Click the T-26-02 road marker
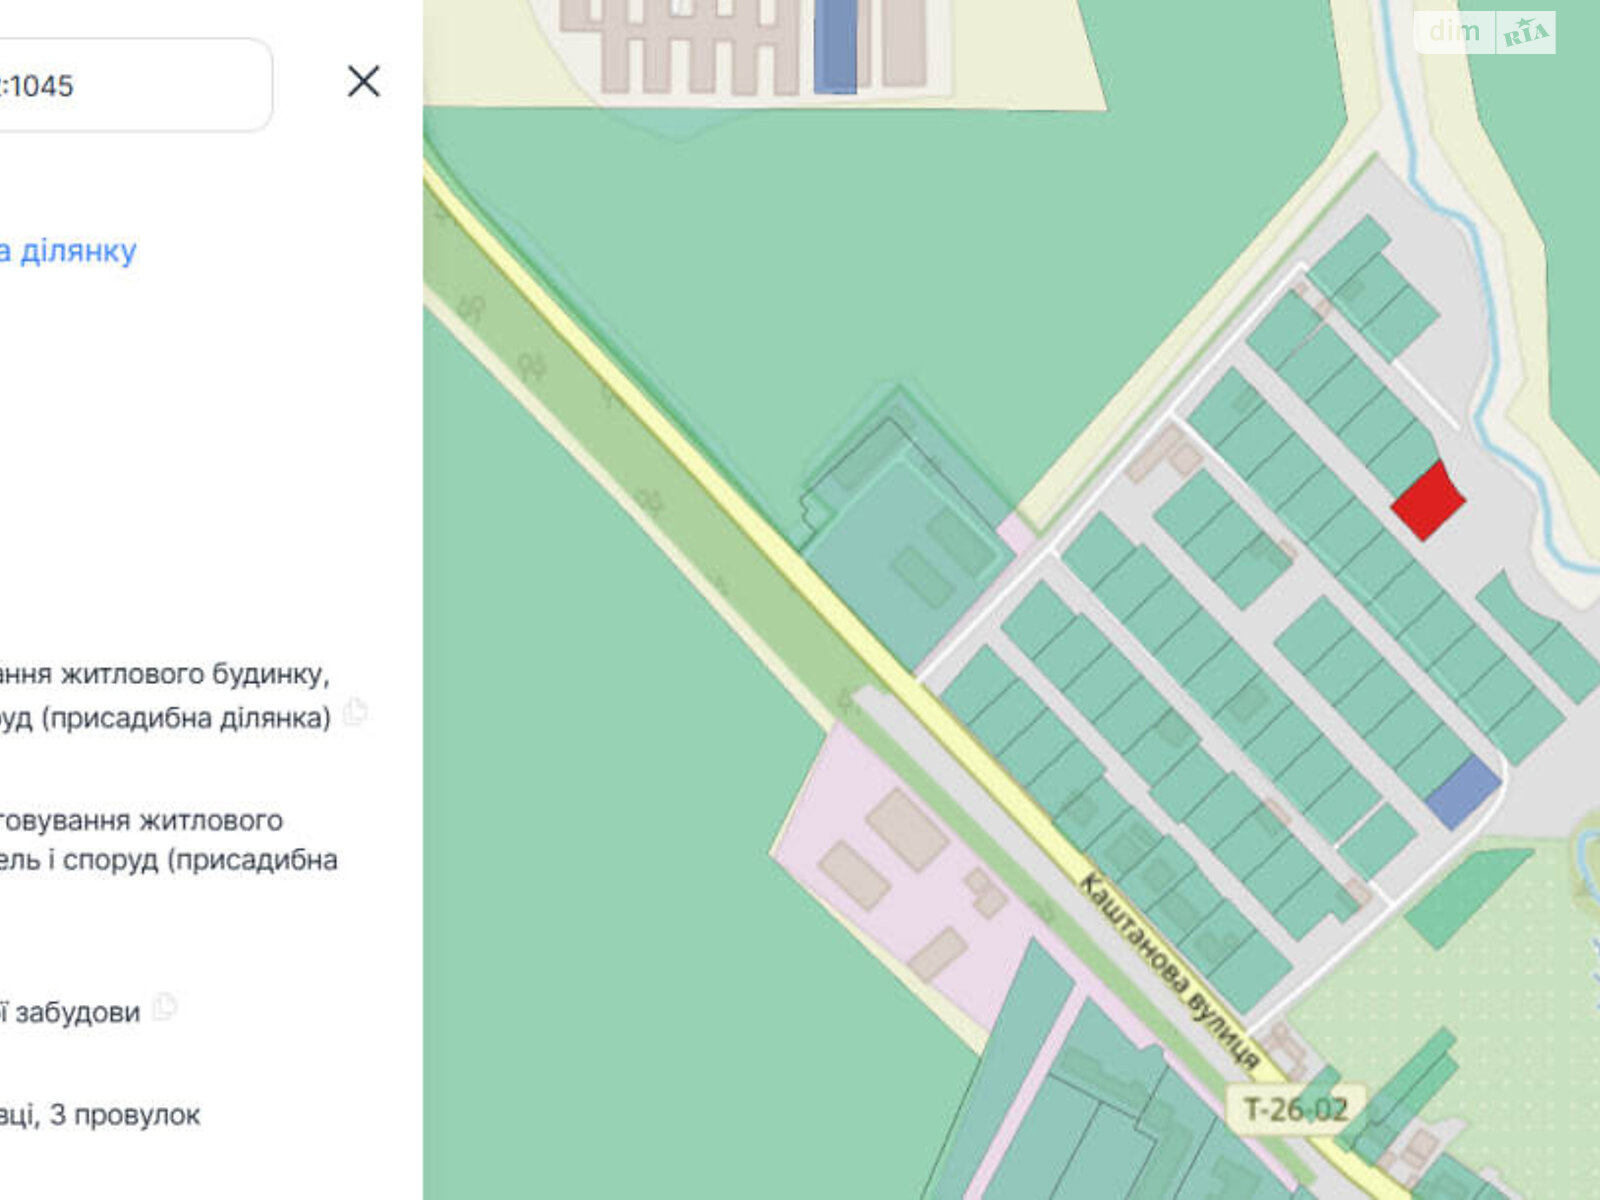 pyautogui.click(x=1295, y=1109)
